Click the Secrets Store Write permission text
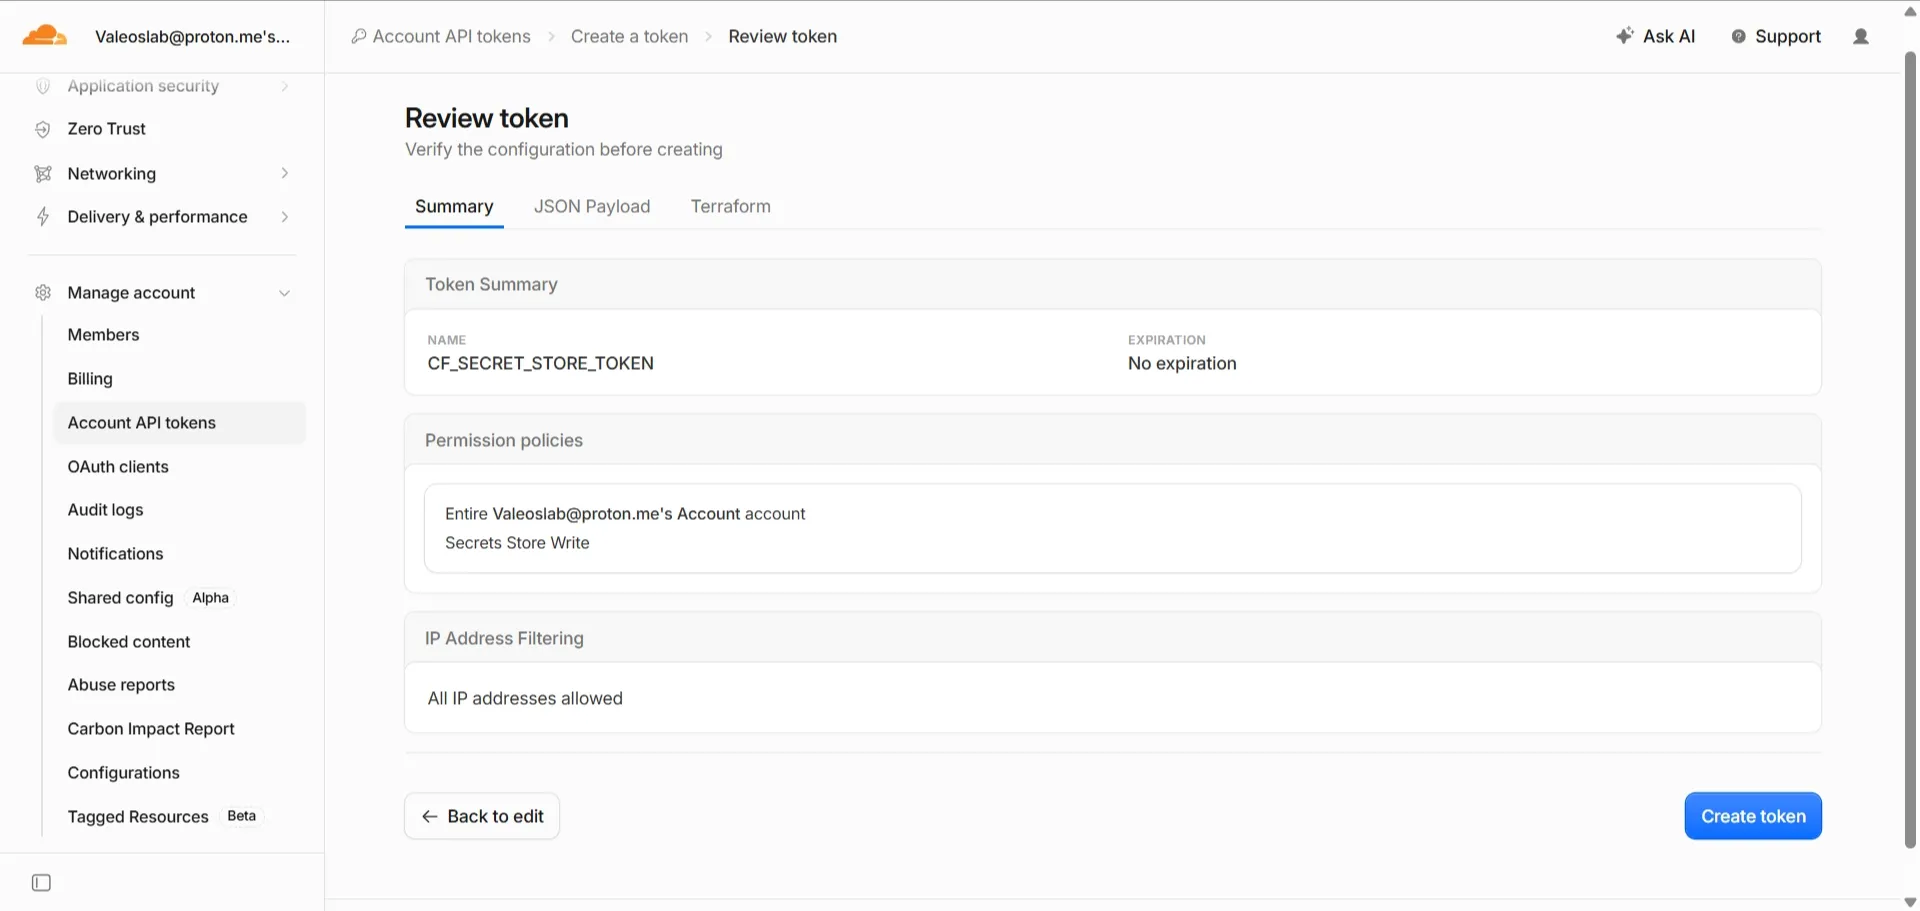Viewport: 1920px width, 911px height. (x=517, y=543)
